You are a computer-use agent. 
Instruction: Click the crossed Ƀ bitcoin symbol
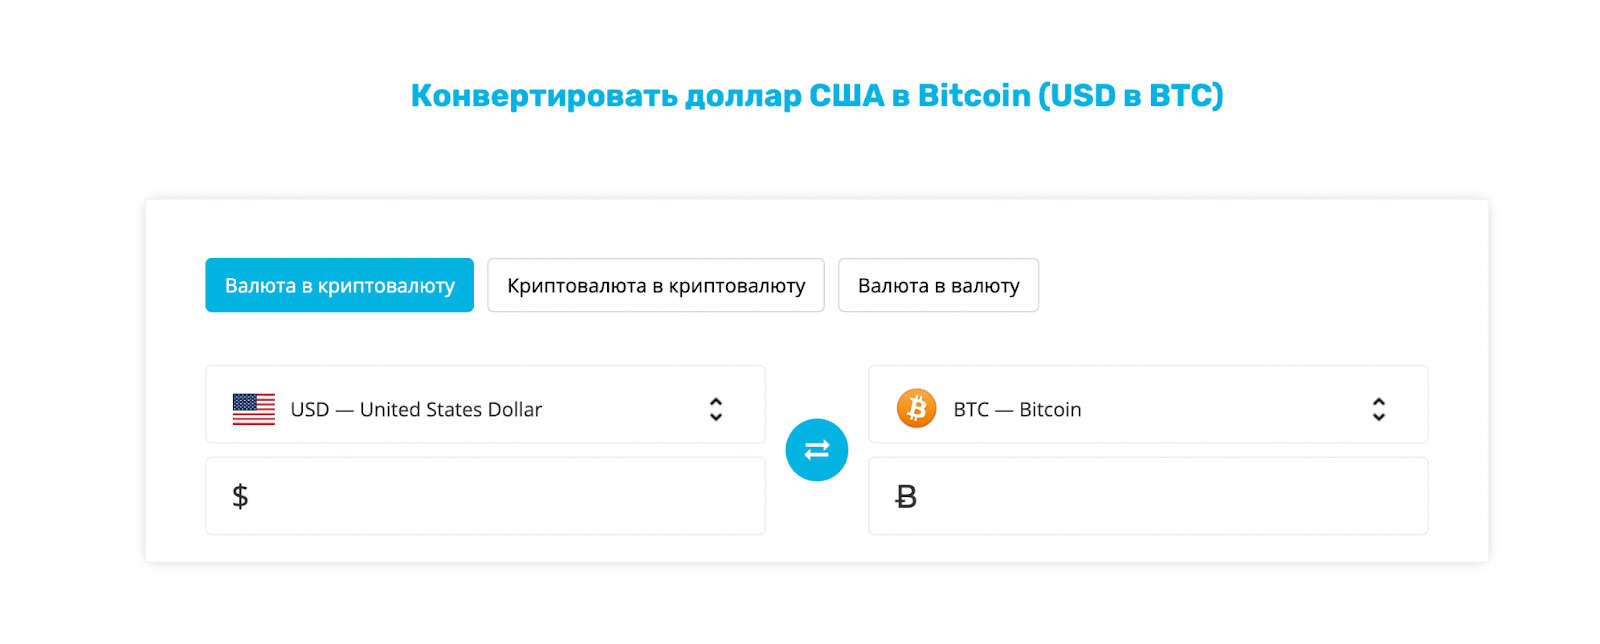906,496
